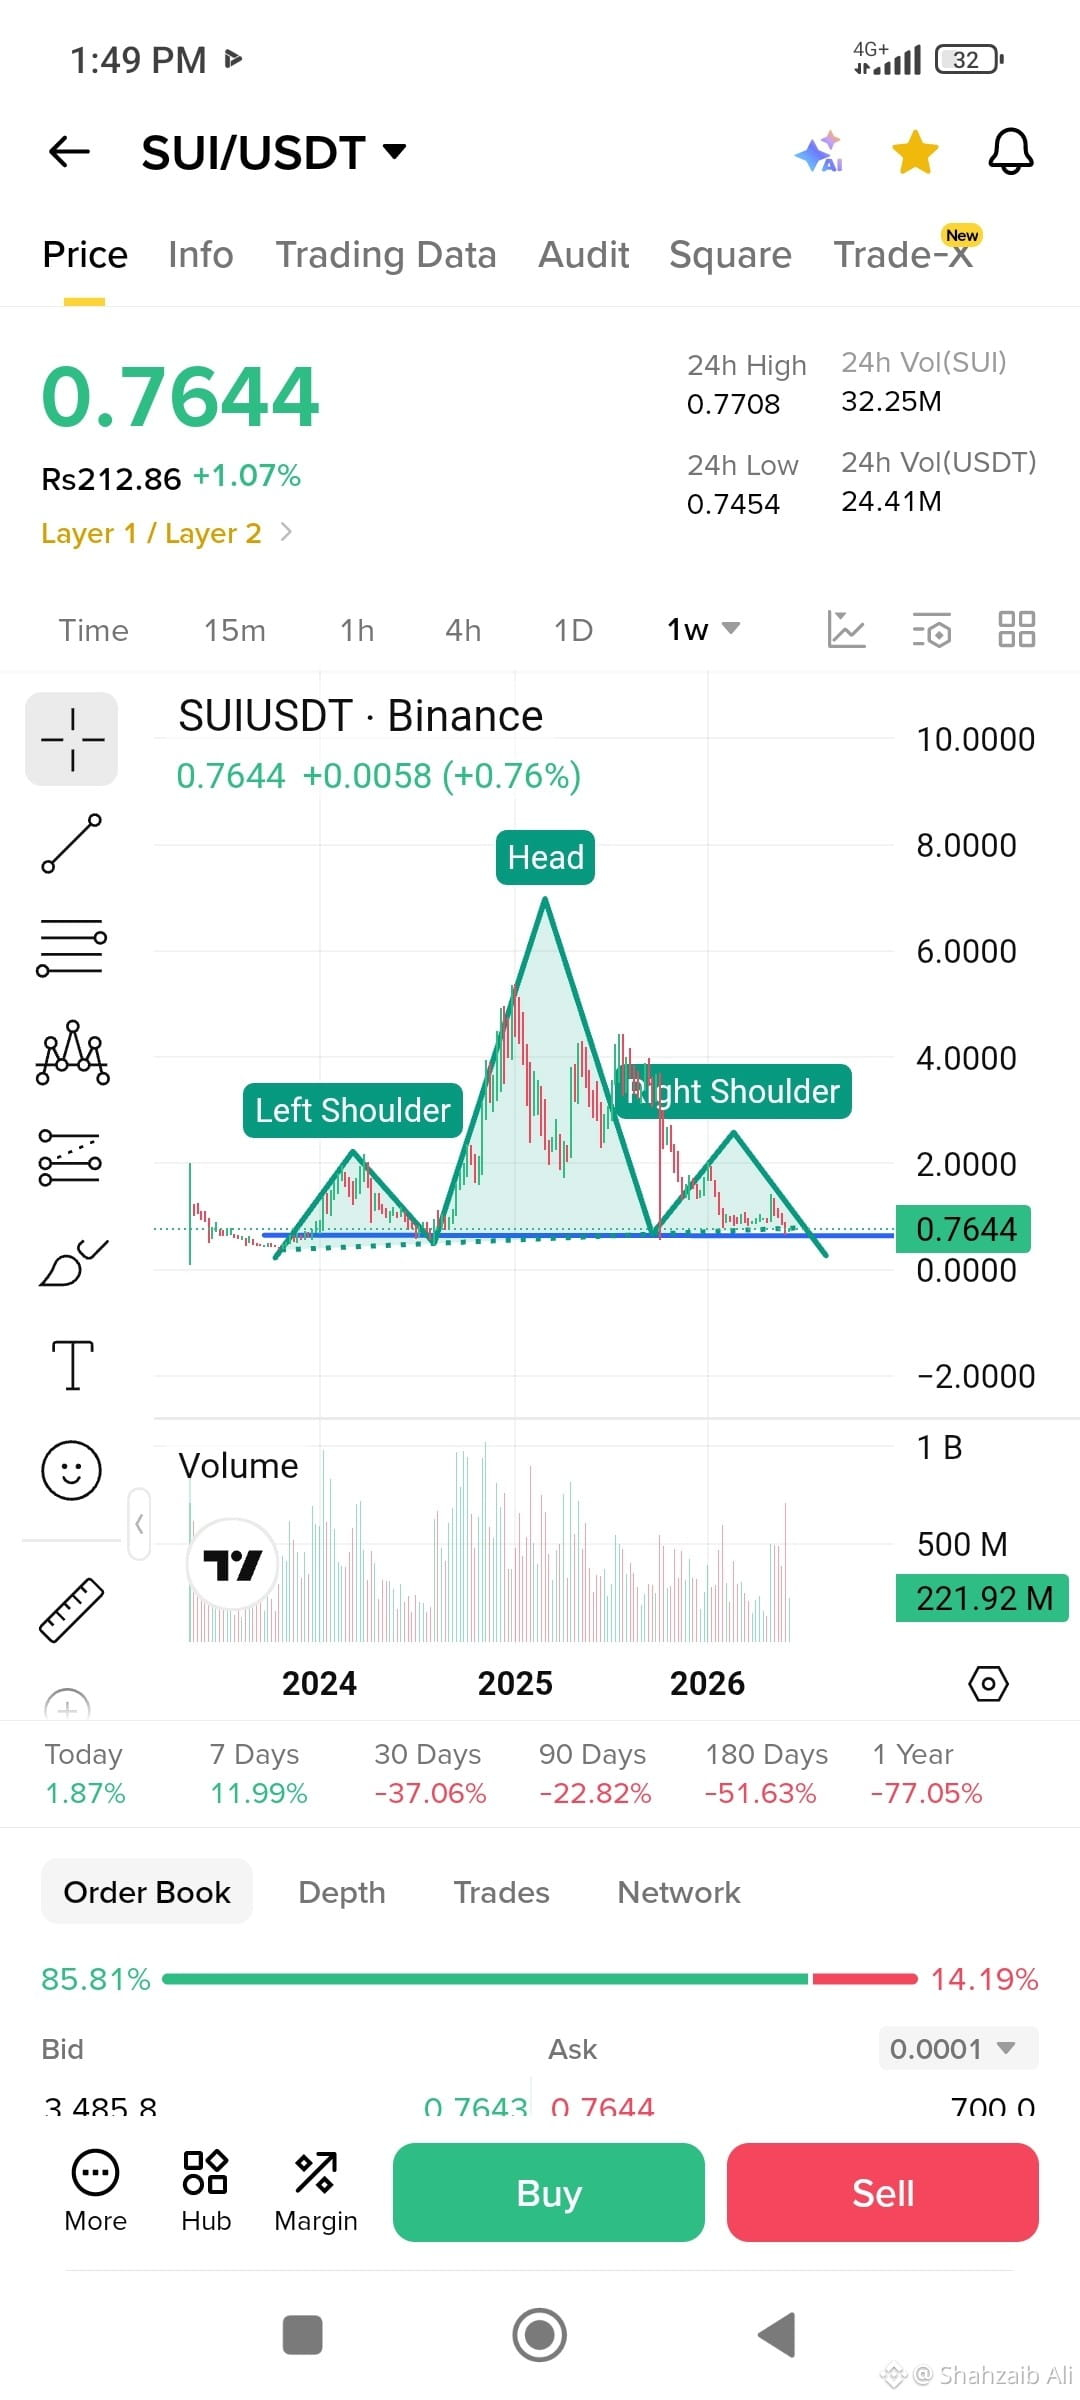This screenshot has width=1080, height=2400.
Task: Expand the SUI/USDT pair selector
Action: coord(273,153)
